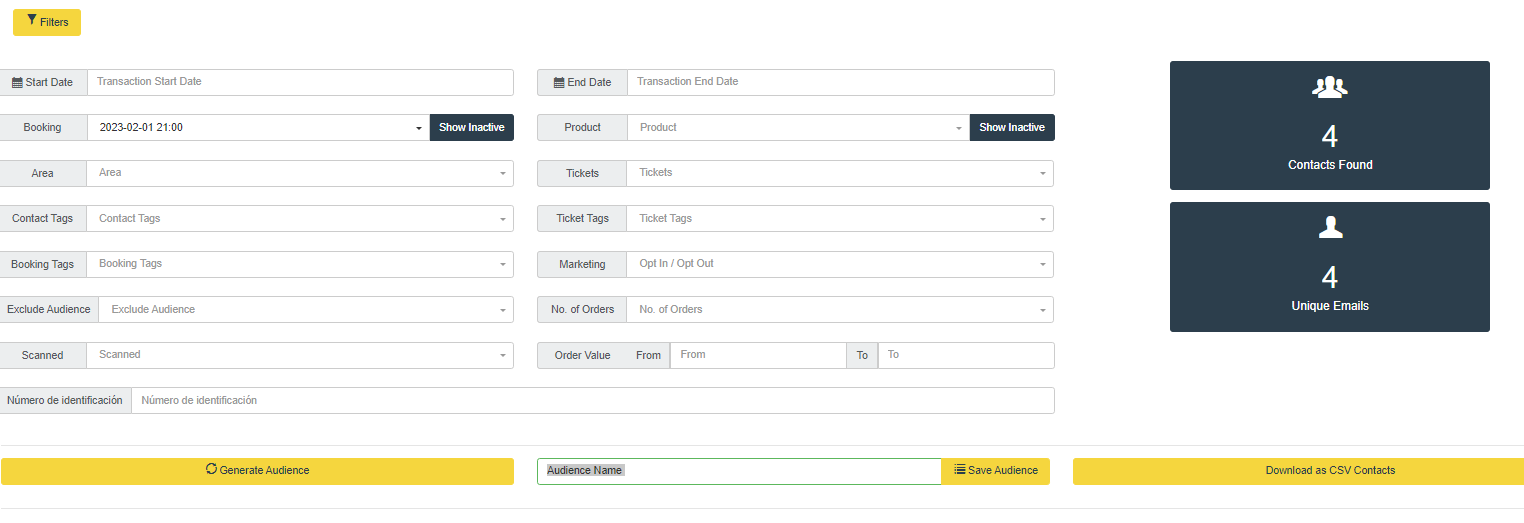Click the Order Value label
This screenshot has height=523, width=1524.
tap(582, 355)
